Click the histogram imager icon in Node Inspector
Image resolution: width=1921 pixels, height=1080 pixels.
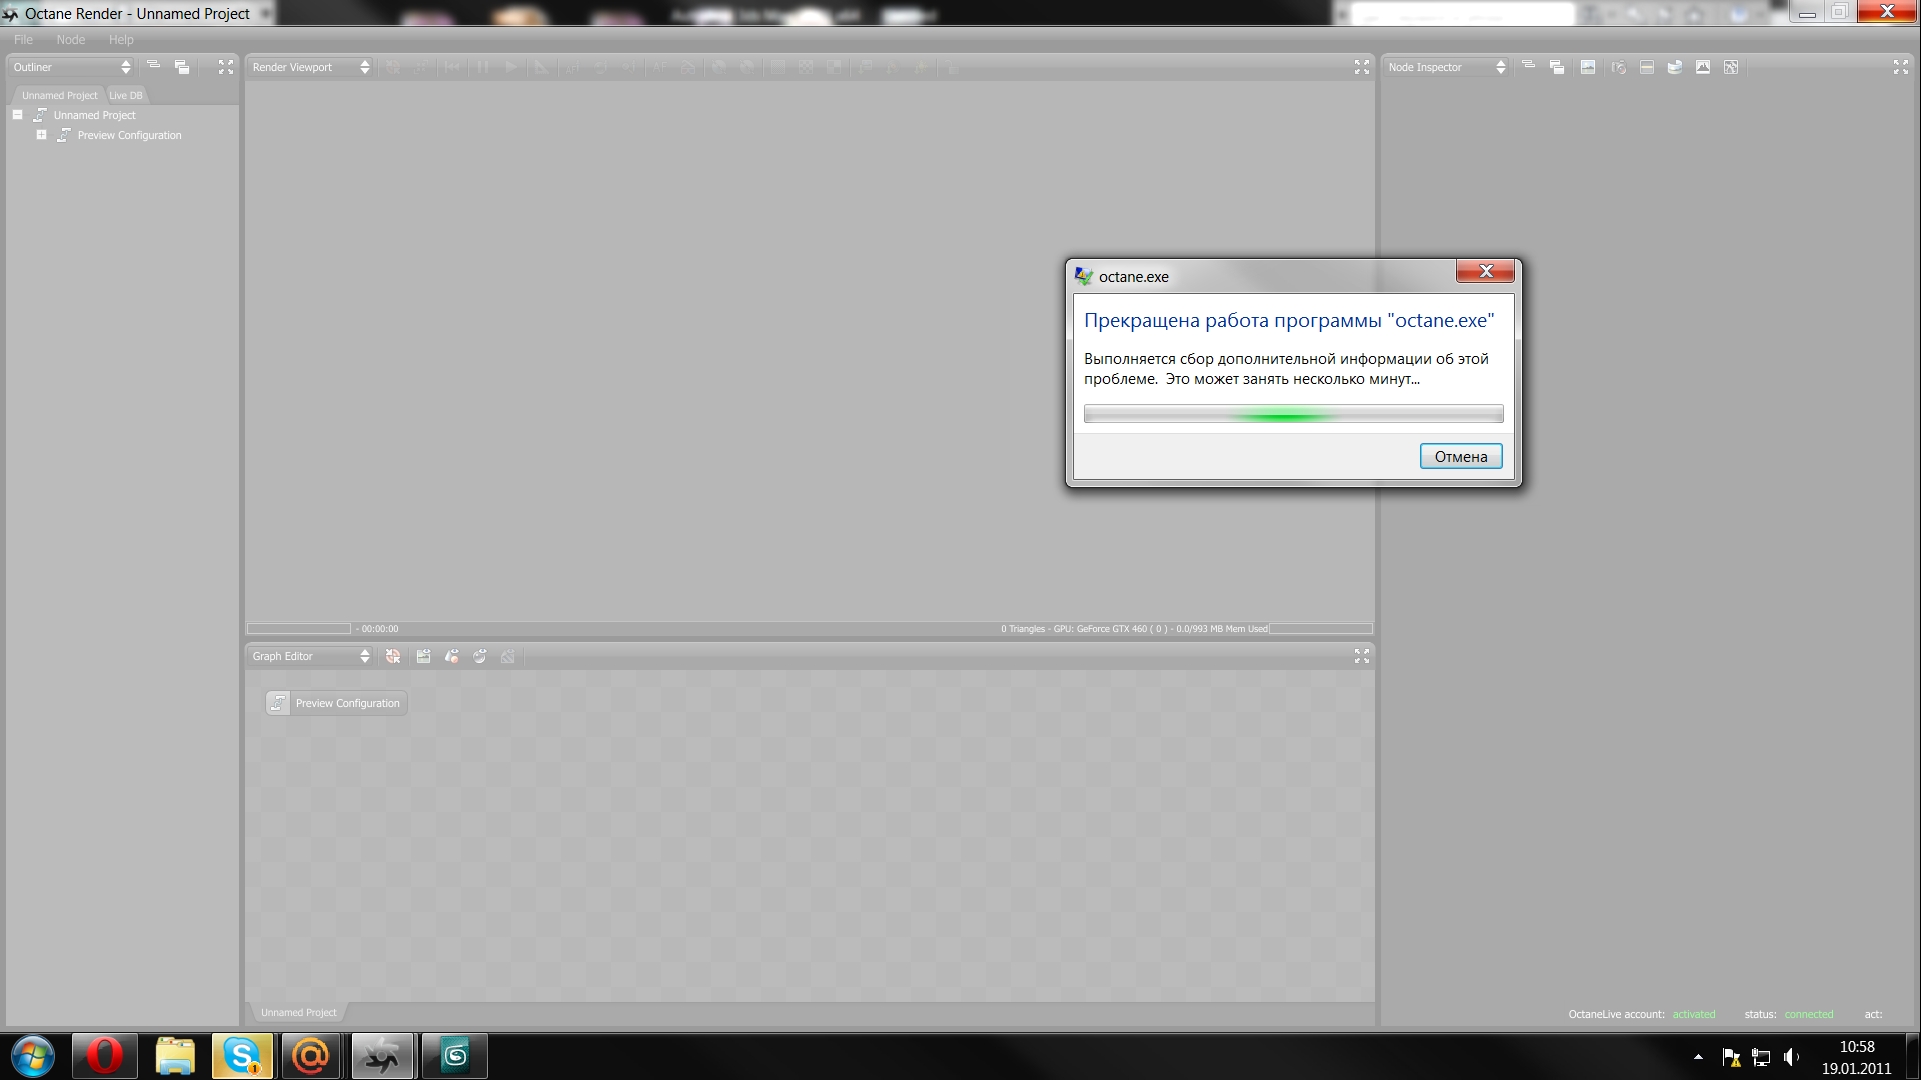1703,67
